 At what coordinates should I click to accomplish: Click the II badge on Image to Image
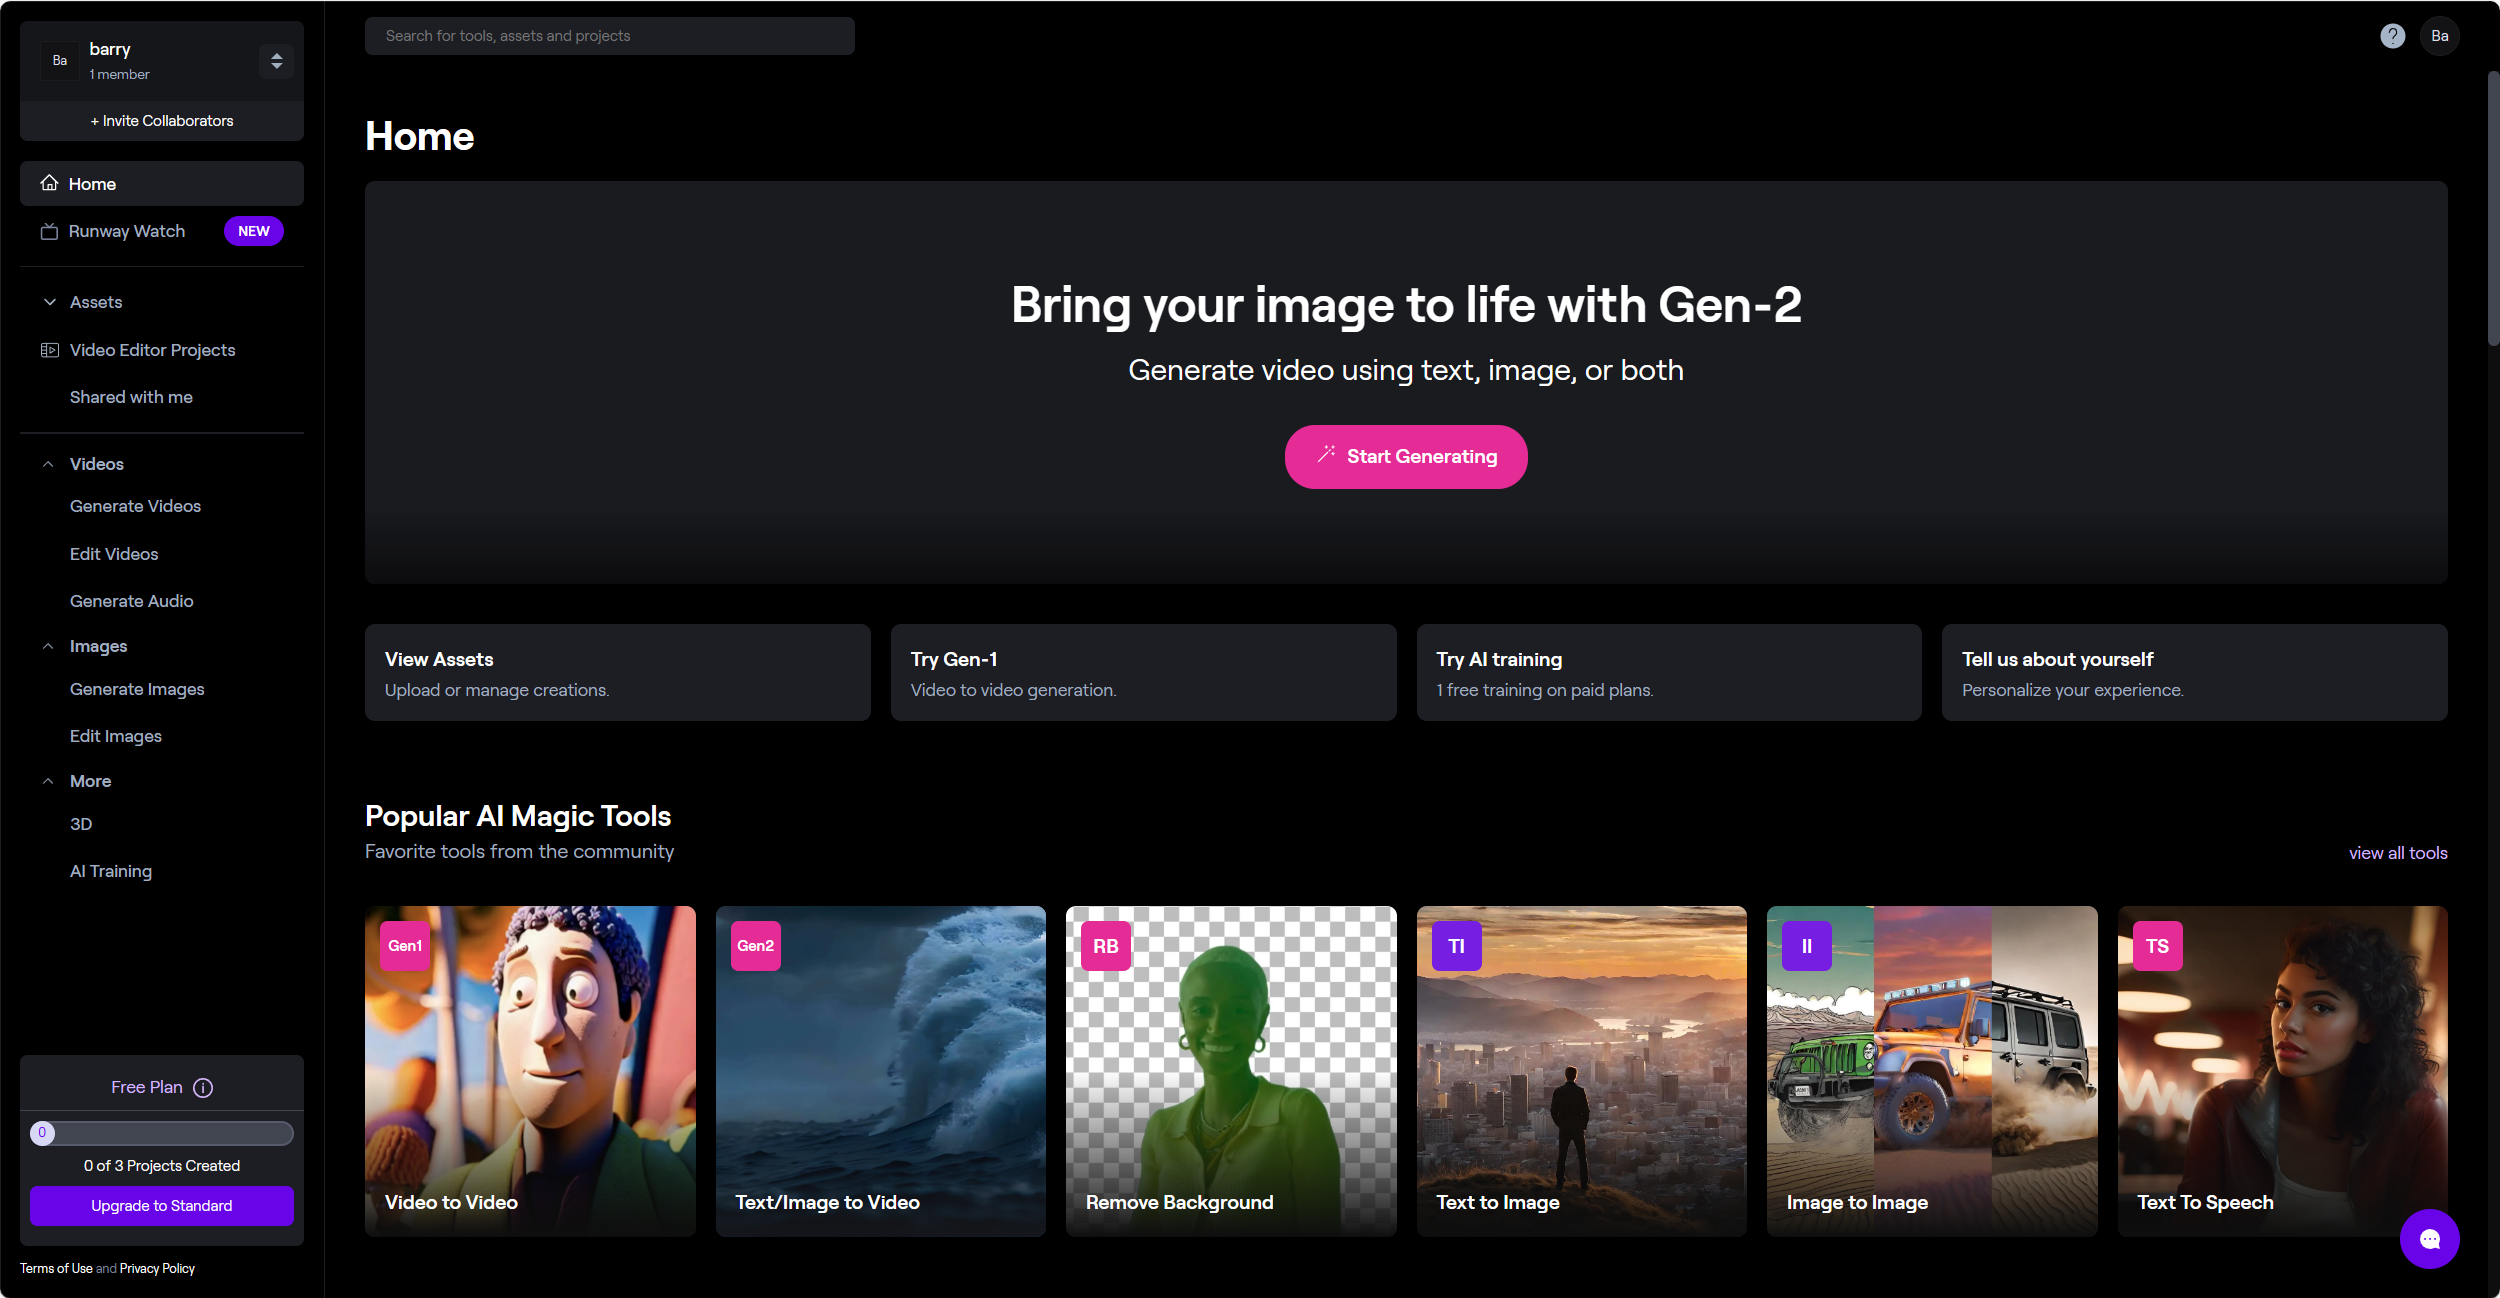tap(1807, 946)
